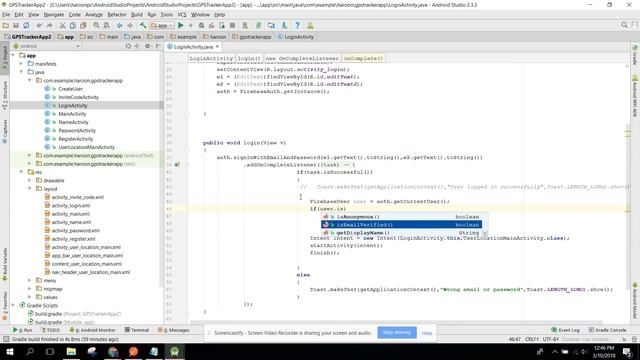This screenshot has width=640, height=360.
Task: Open the Messages tool window
Action: (174, 330)
